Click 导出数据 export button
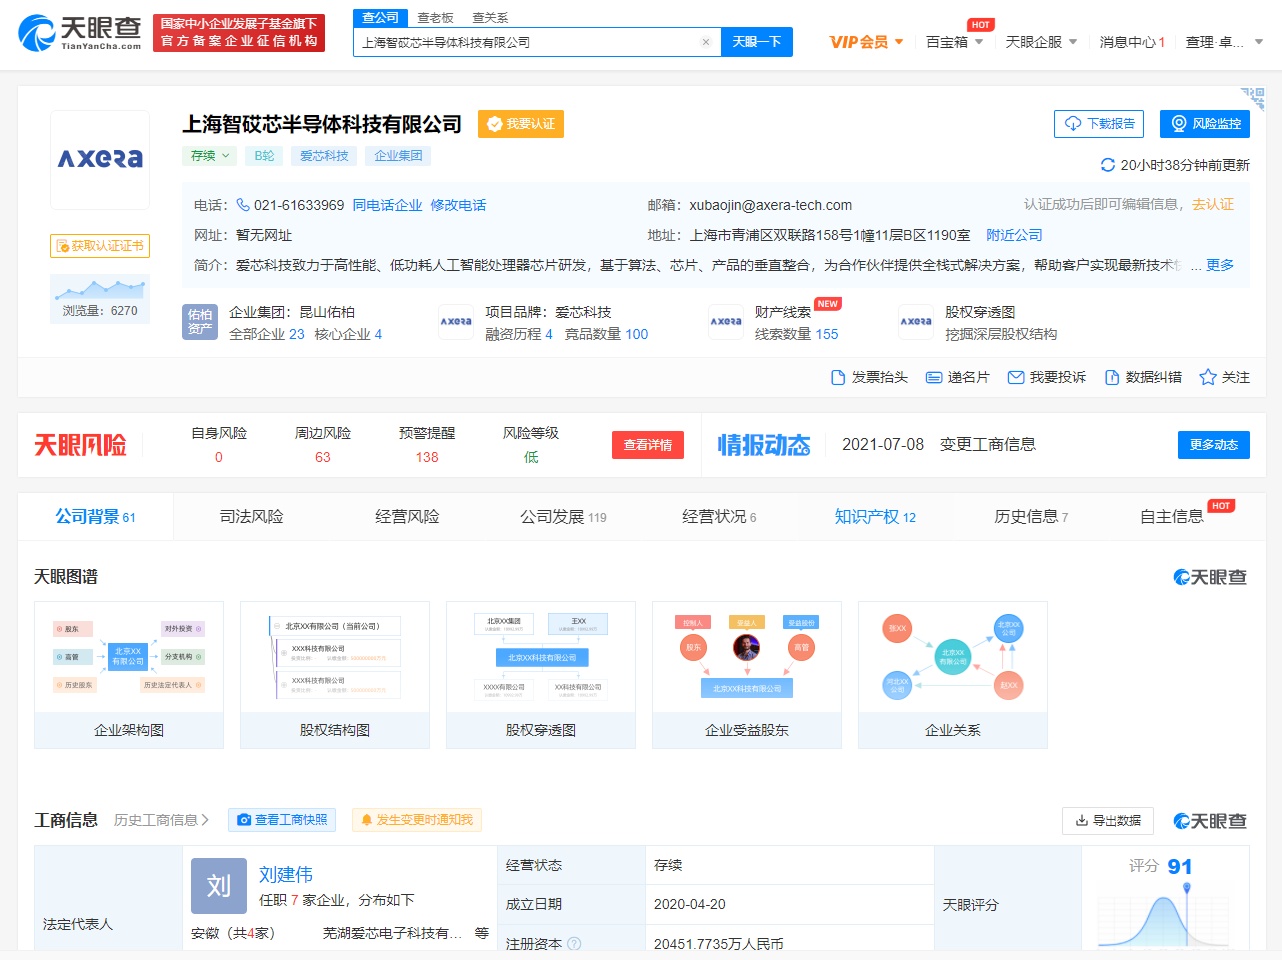This screenshot has width=1282, height=960. 1108,821
